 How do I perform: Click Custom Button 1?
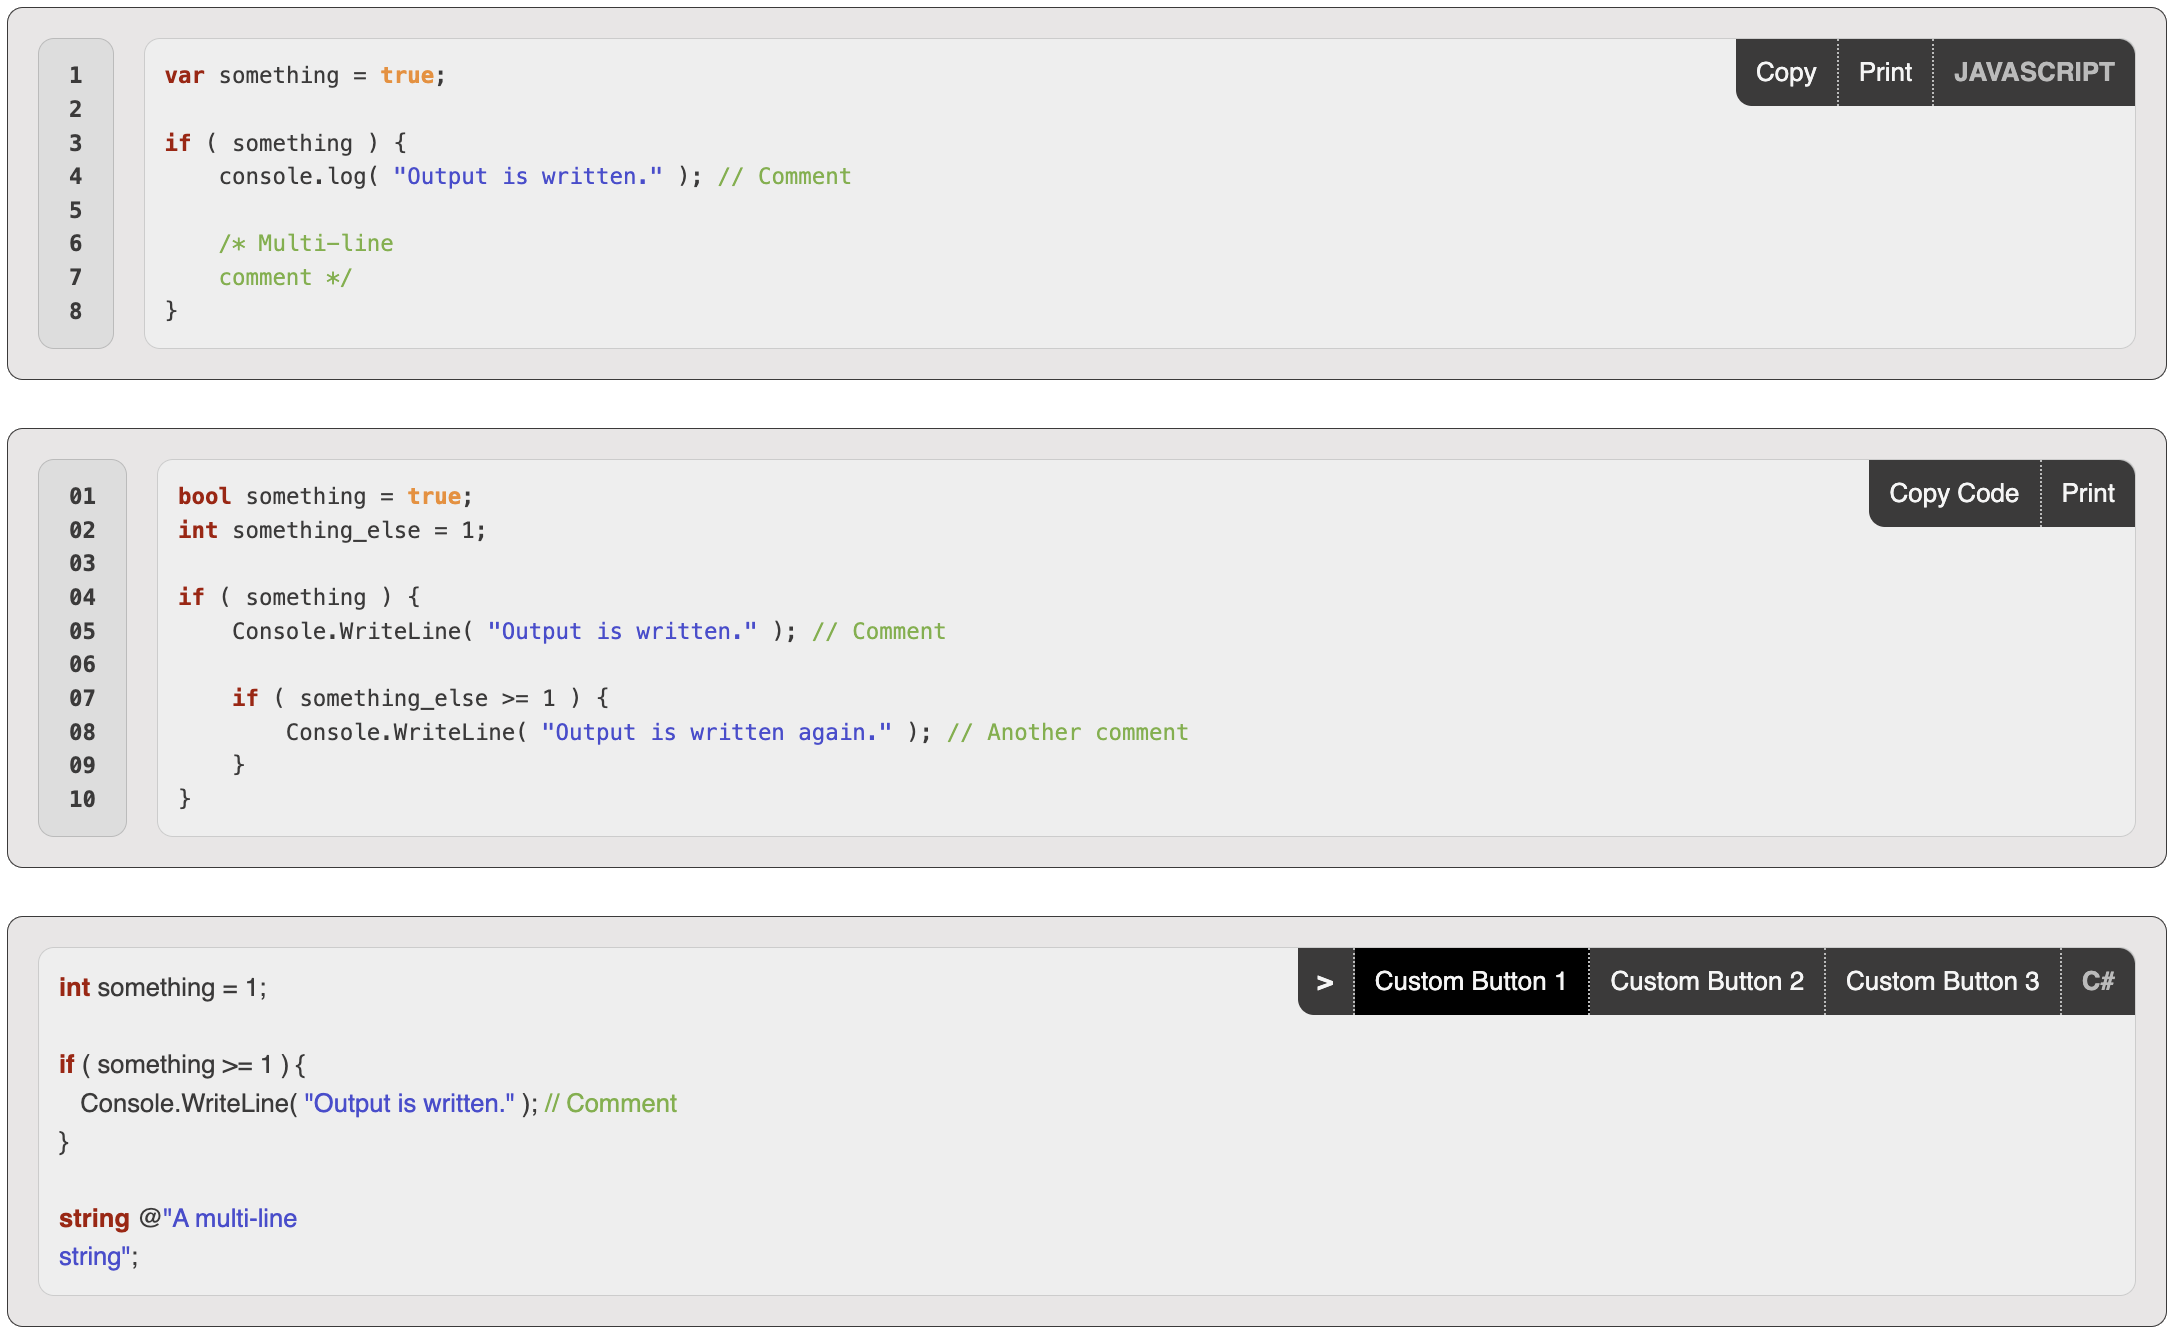click(1470, 982)
